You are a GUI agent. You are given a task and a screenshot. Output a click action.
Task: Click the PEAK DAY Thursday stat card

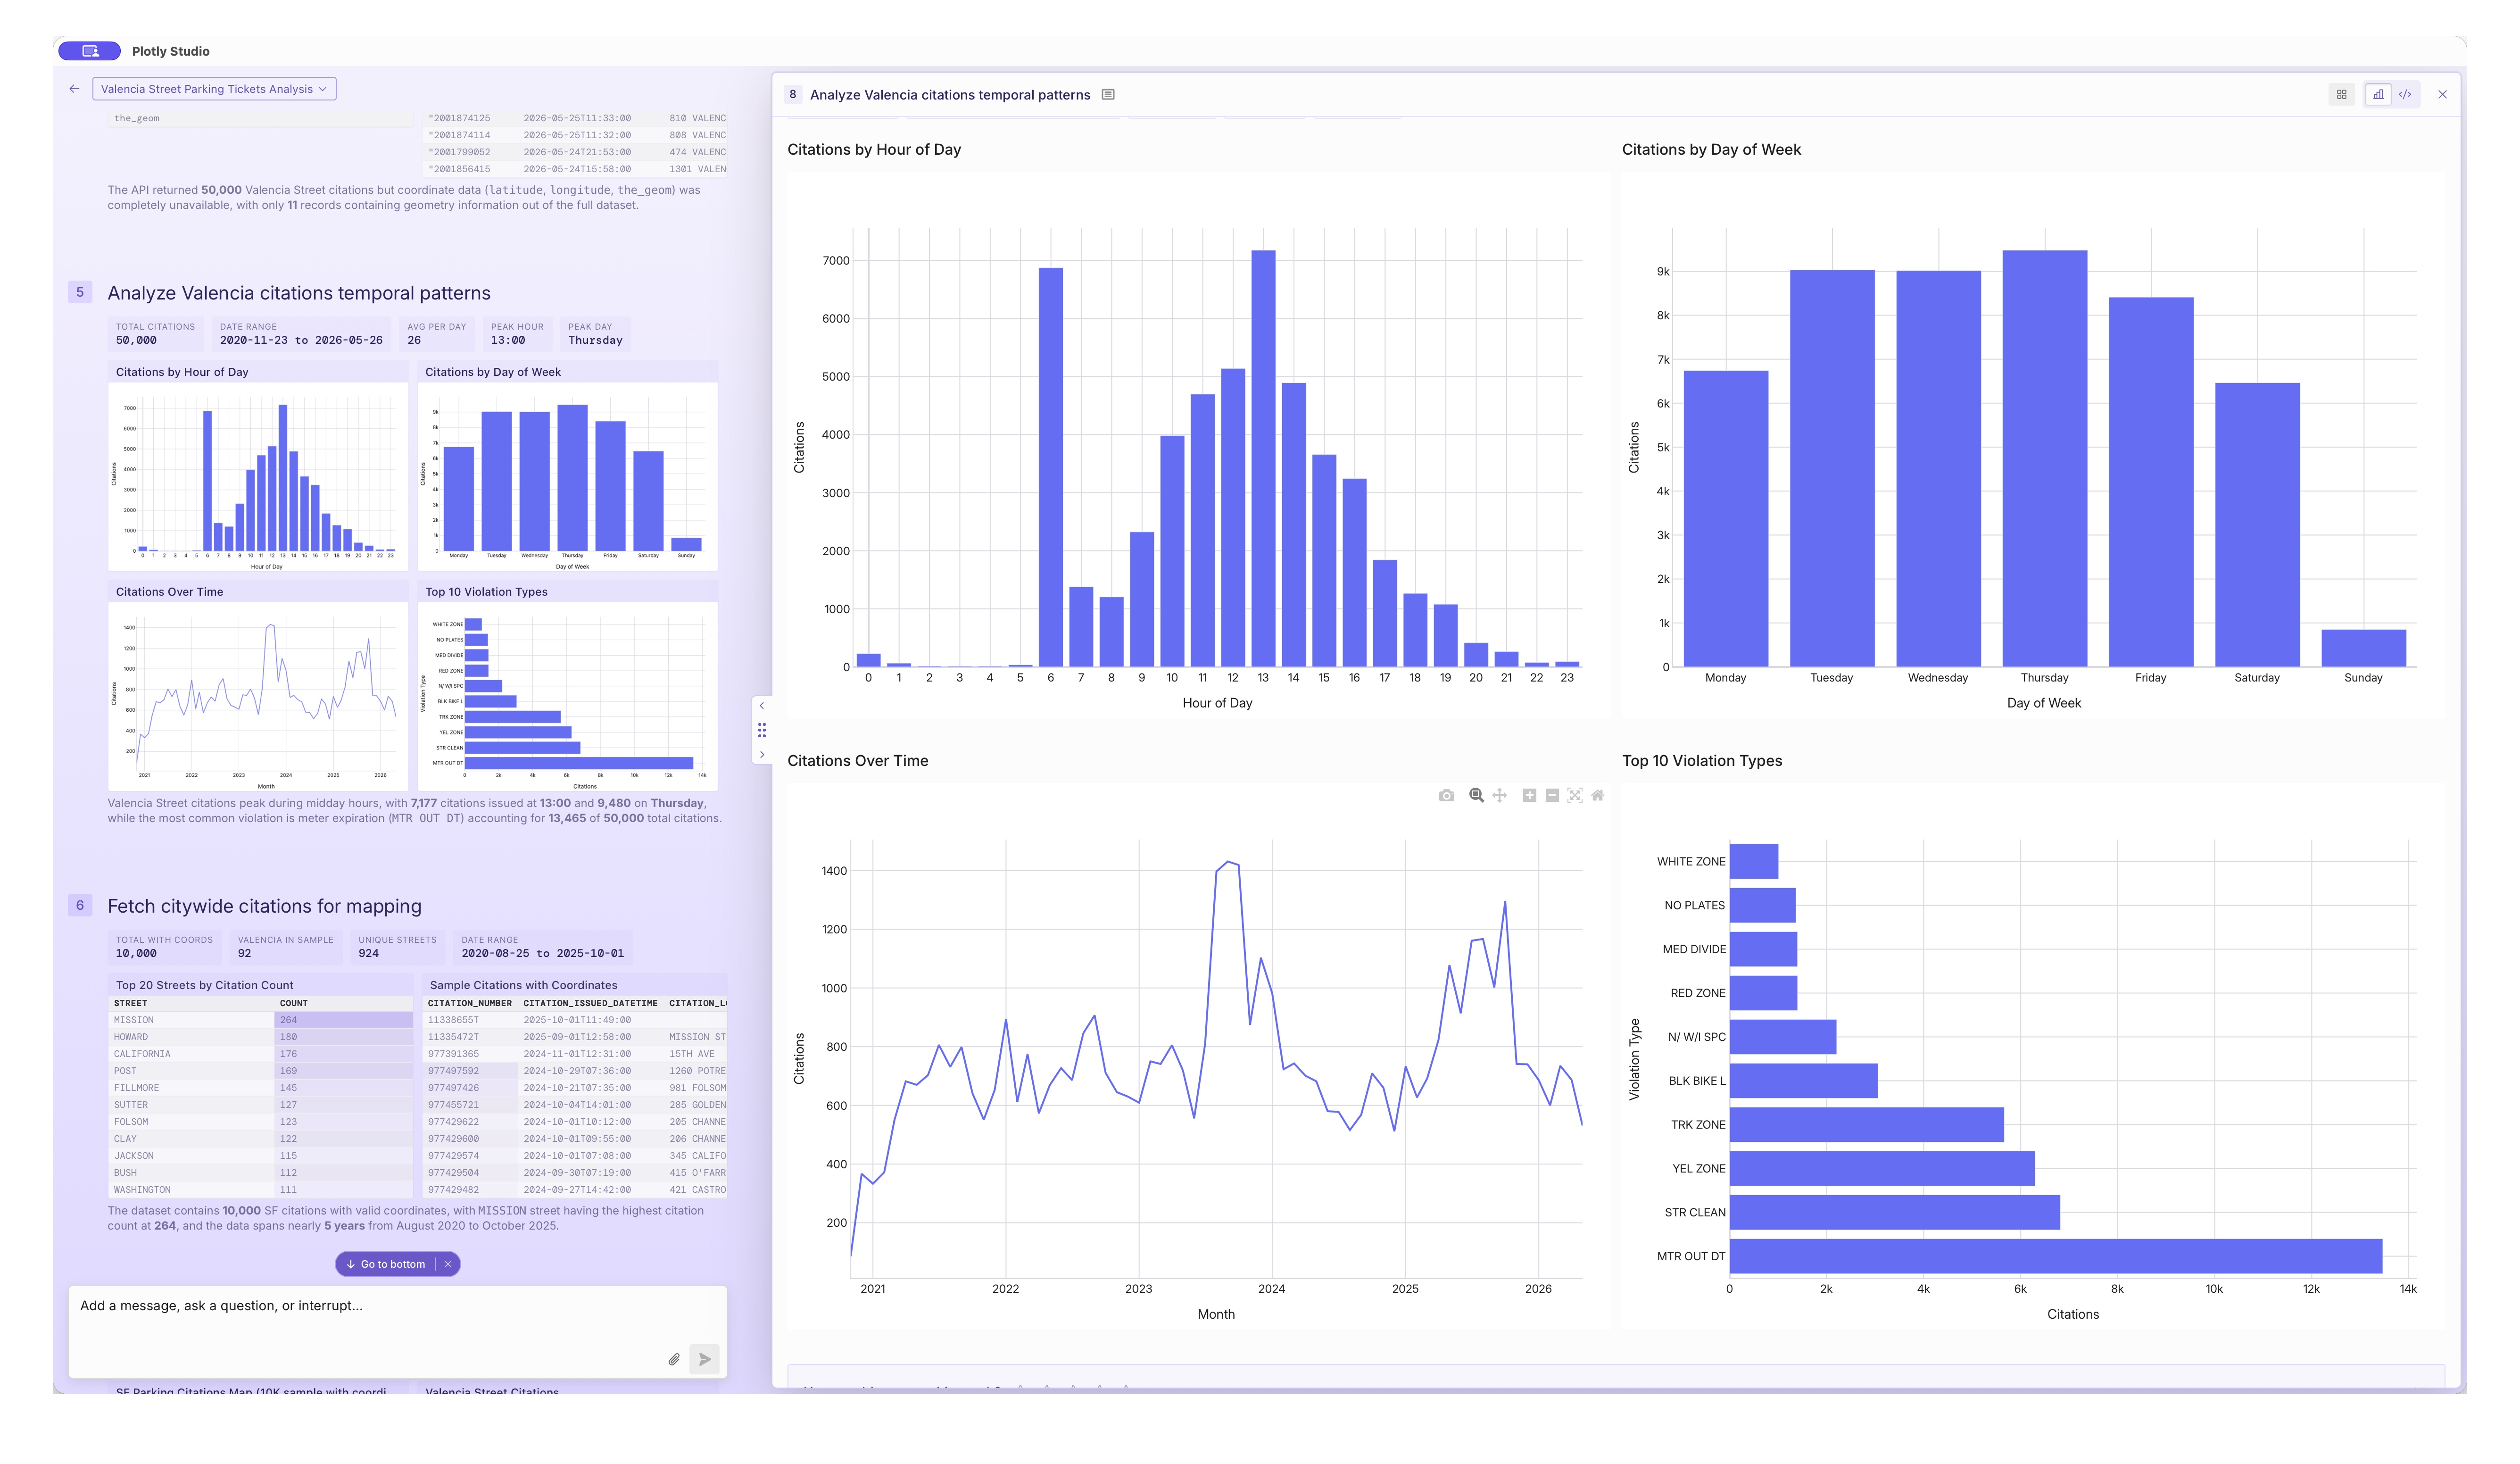coord(595,334)
